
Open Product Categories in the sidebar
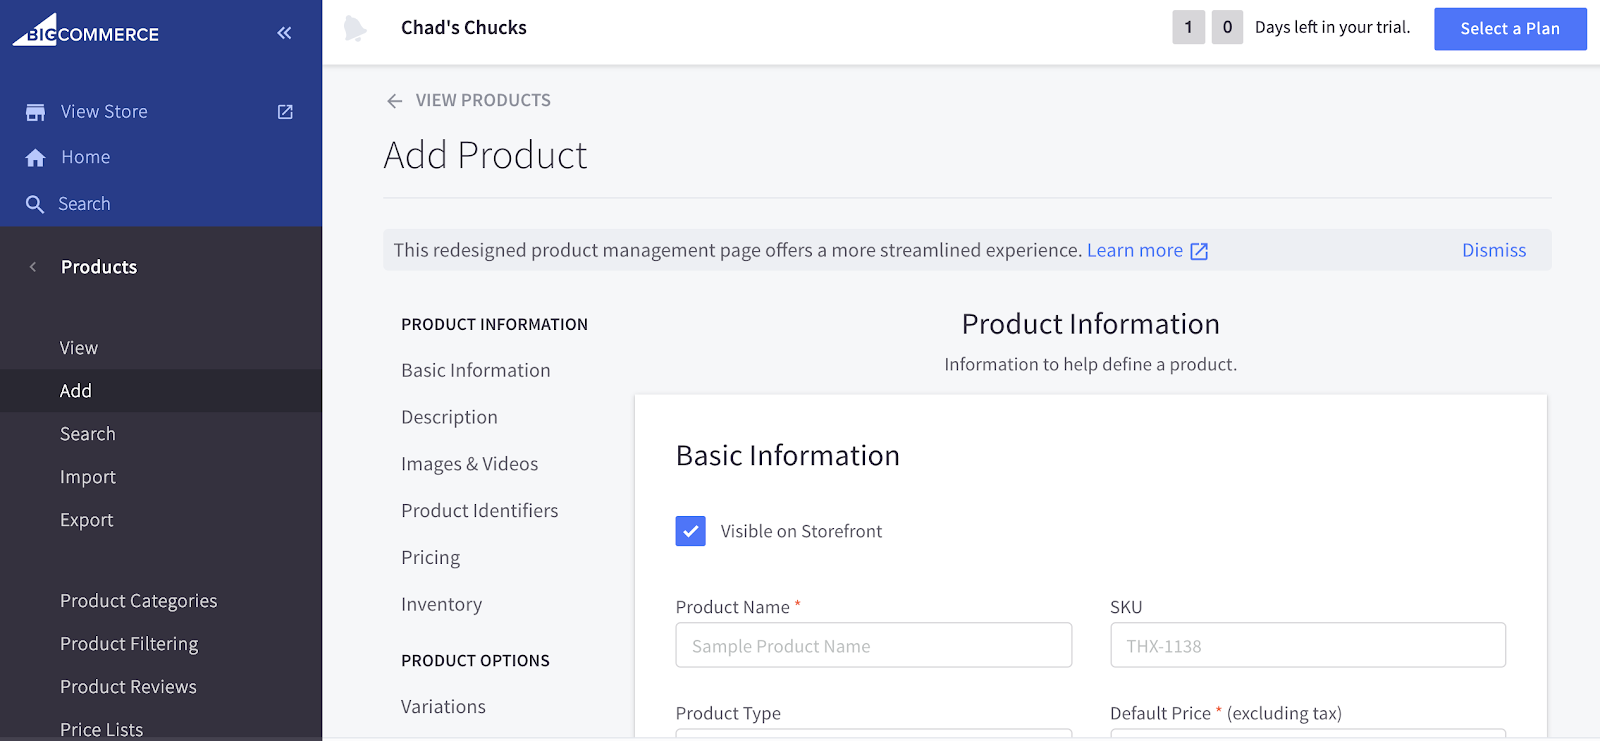click(x=138, y=601)
